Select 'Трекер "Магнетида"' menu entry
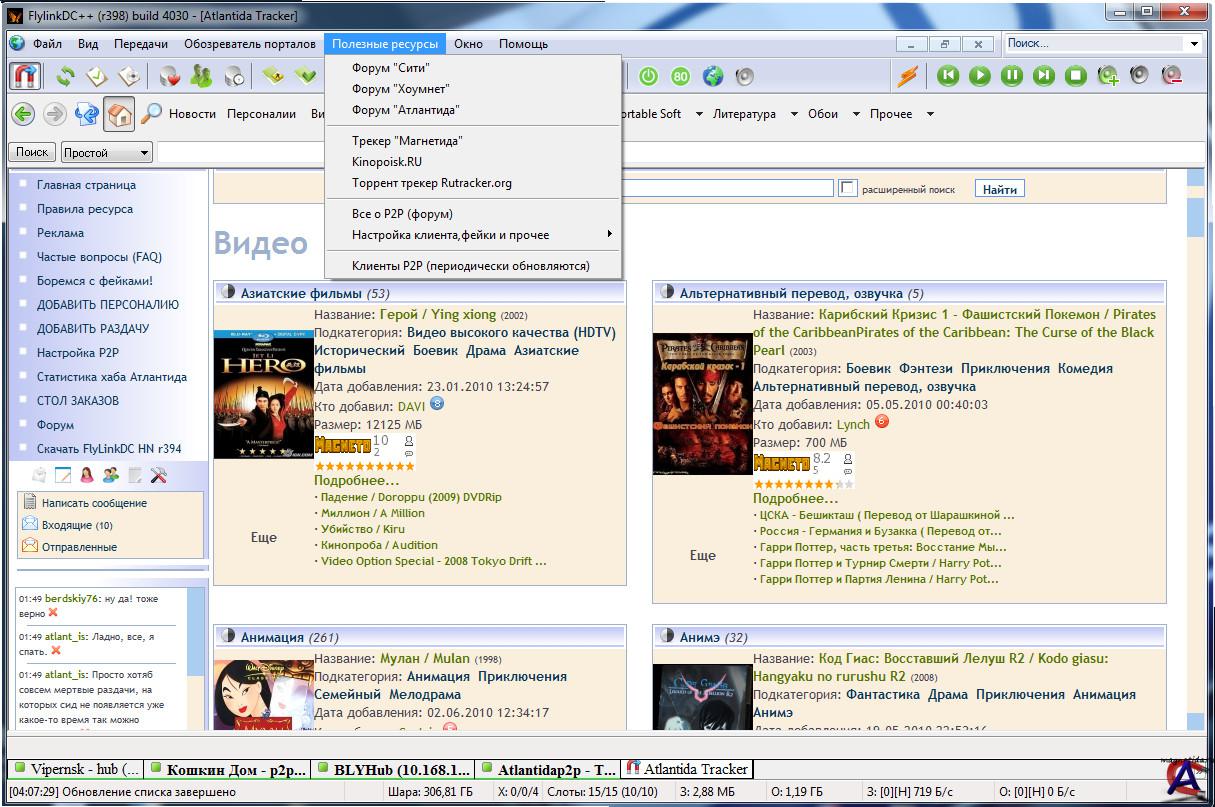The width and height of the screenshot is (1215, 807). pos(473,141)
